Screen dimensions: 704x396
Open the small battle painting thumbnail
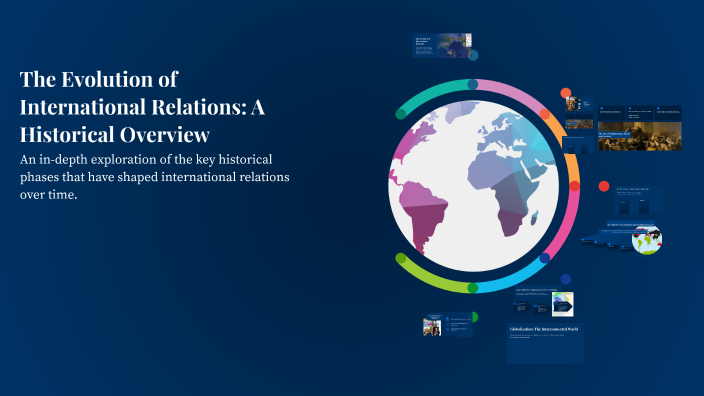point(579,121)
